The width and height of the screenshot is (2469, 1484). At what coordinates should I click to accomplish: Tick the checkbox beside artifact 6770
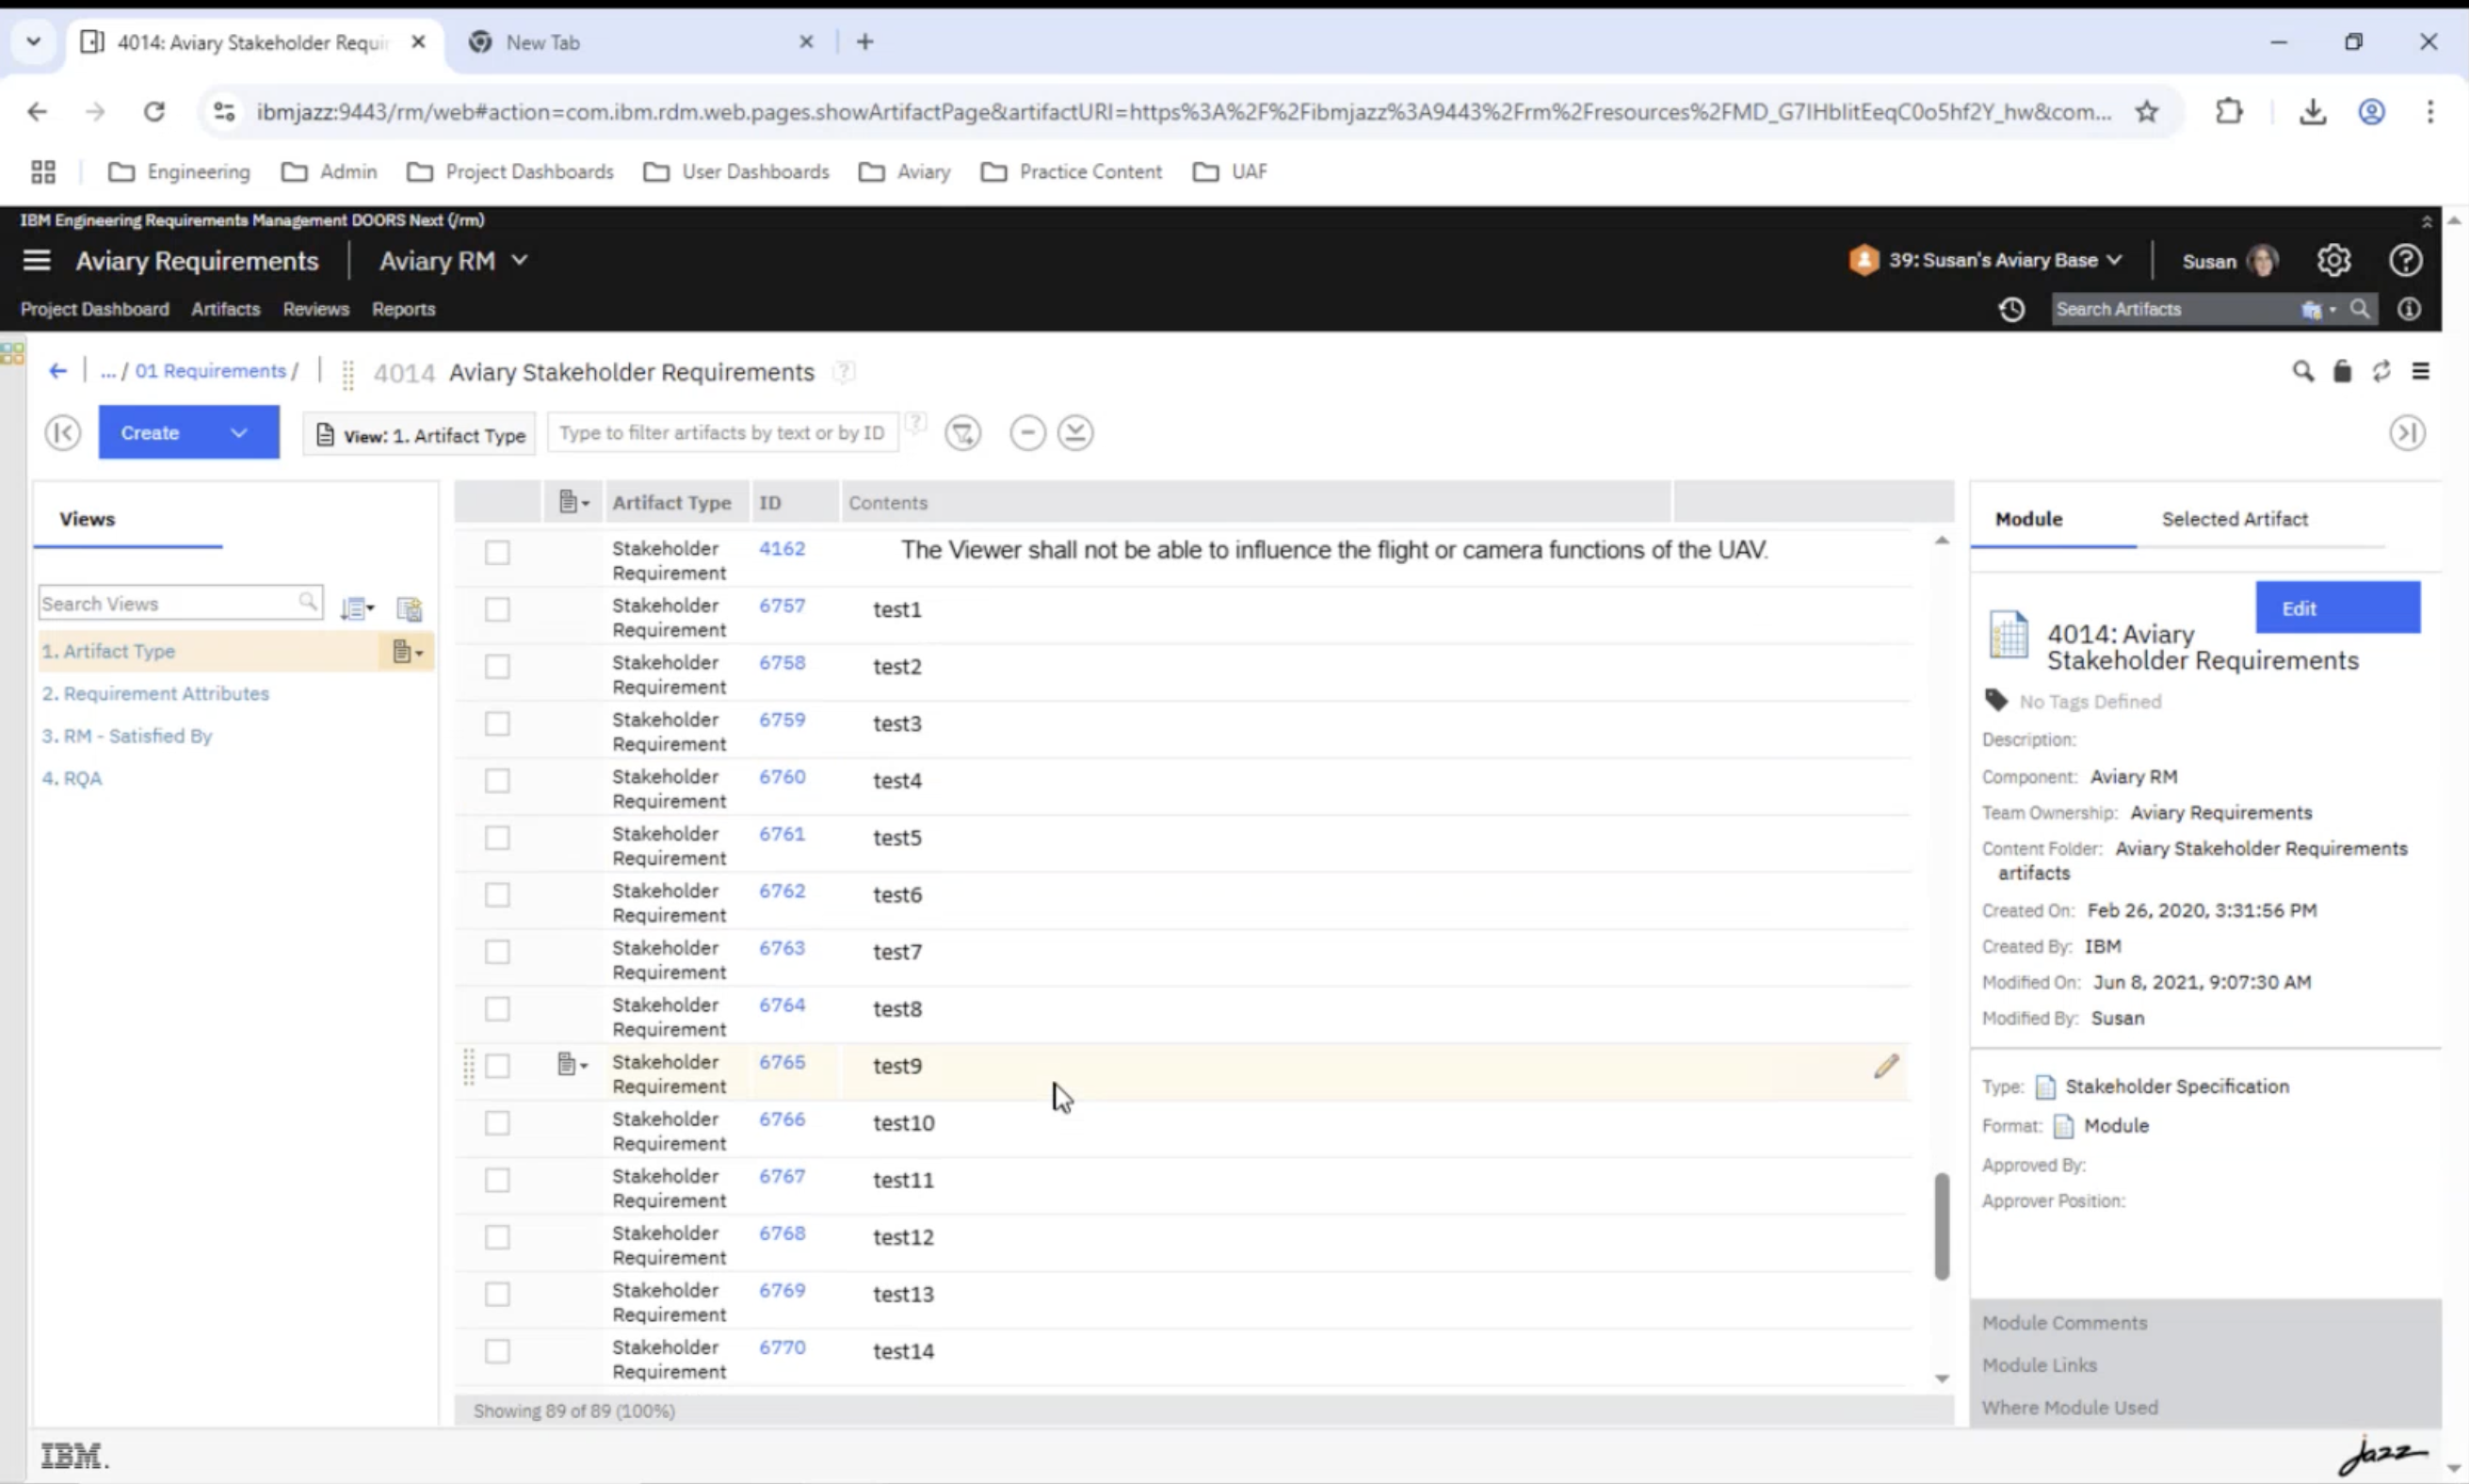click(x=497, y=1351)
